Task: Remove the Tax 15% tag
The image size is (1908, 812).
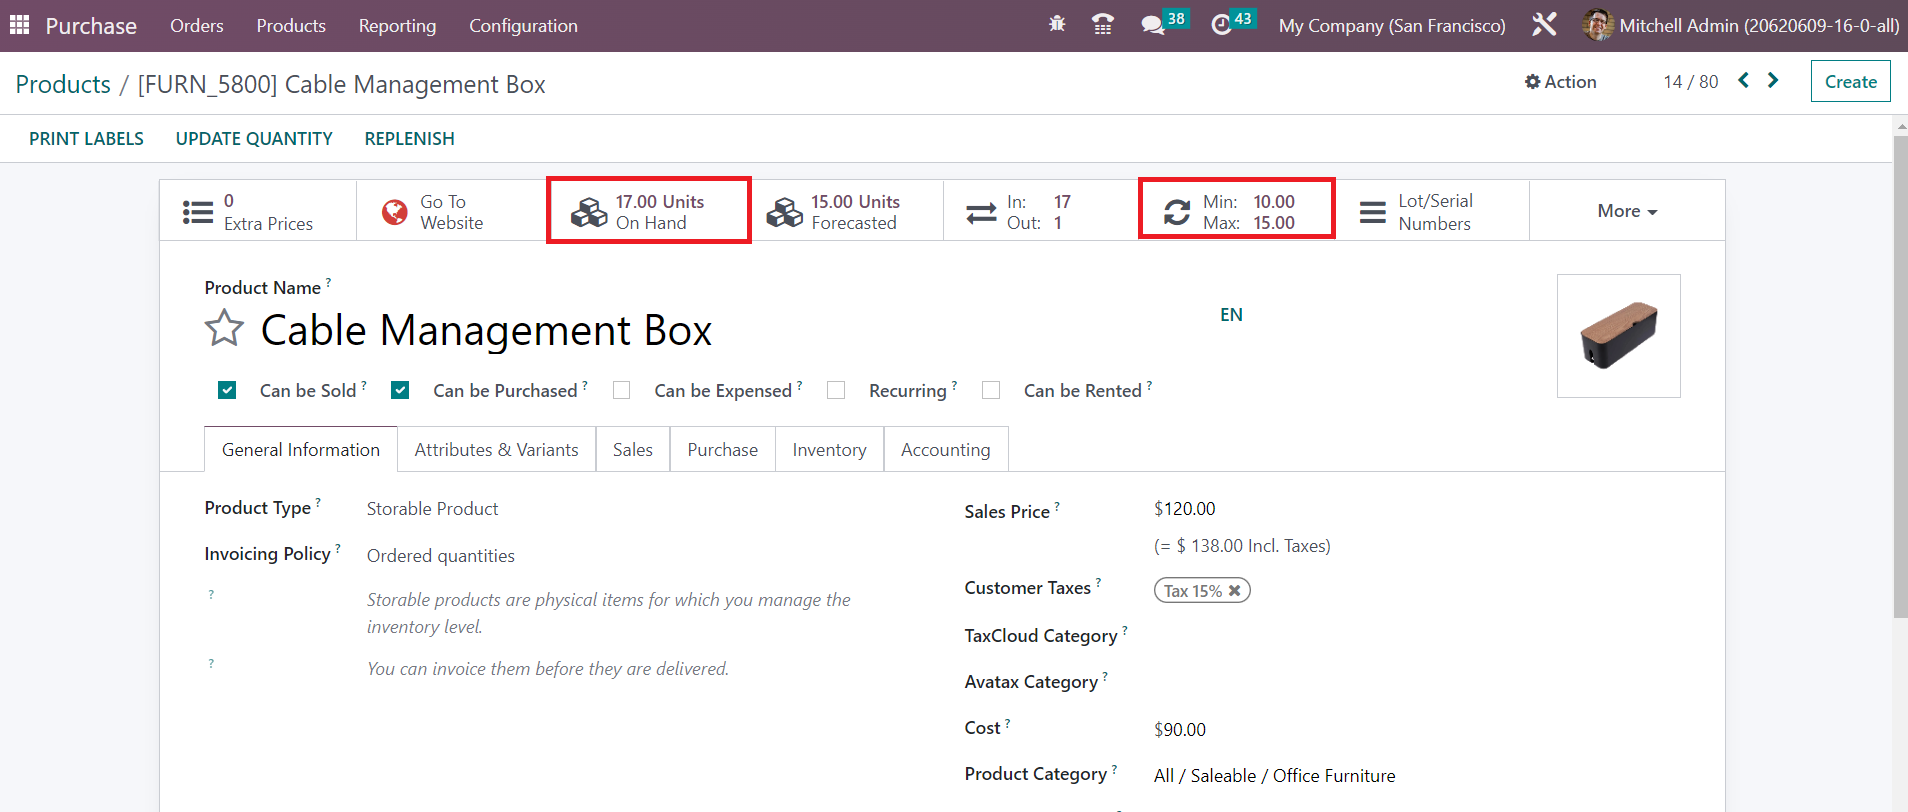Action: [x=1235, y=591]
